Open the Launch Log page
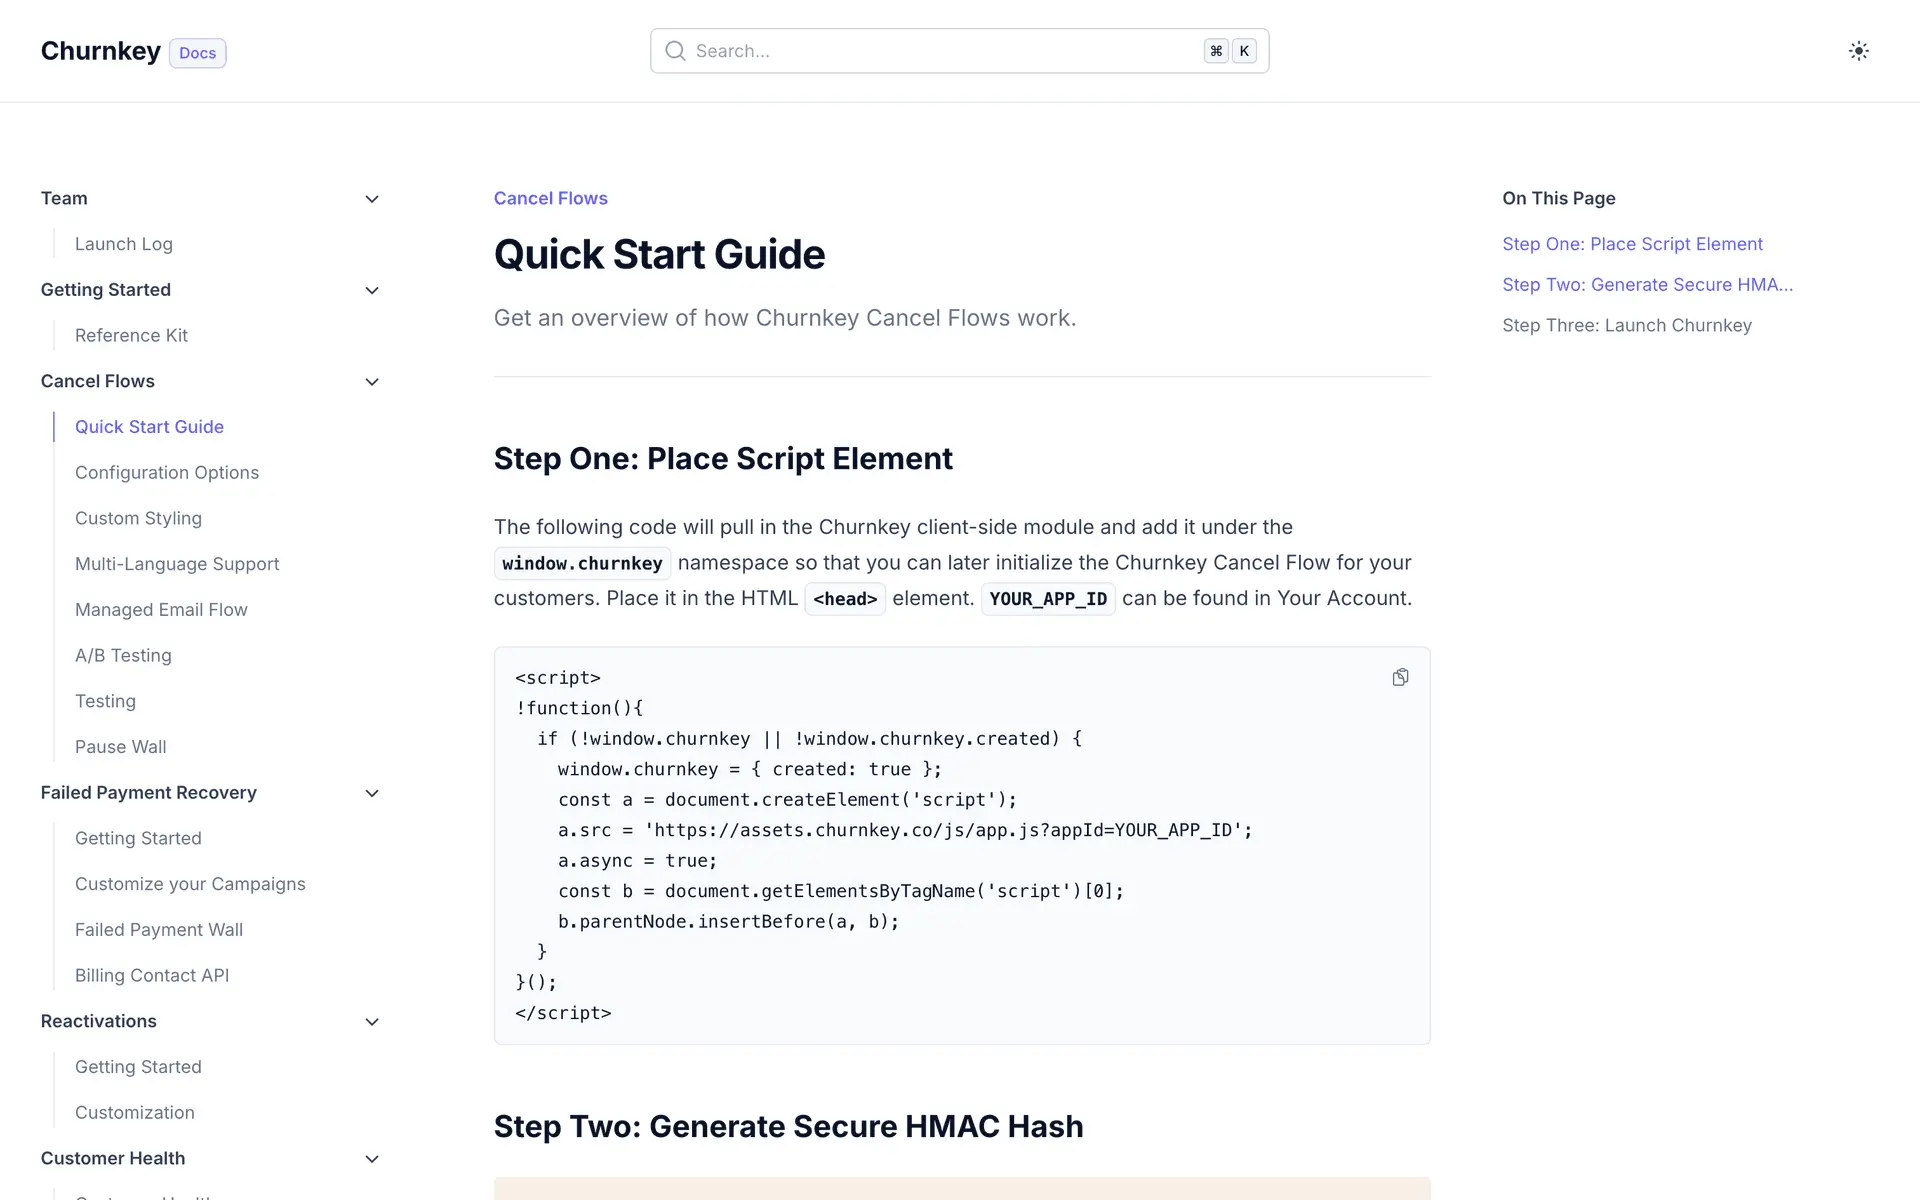Image resolution: width=1920 pixels, height=1200 pixels. (123, 244)
